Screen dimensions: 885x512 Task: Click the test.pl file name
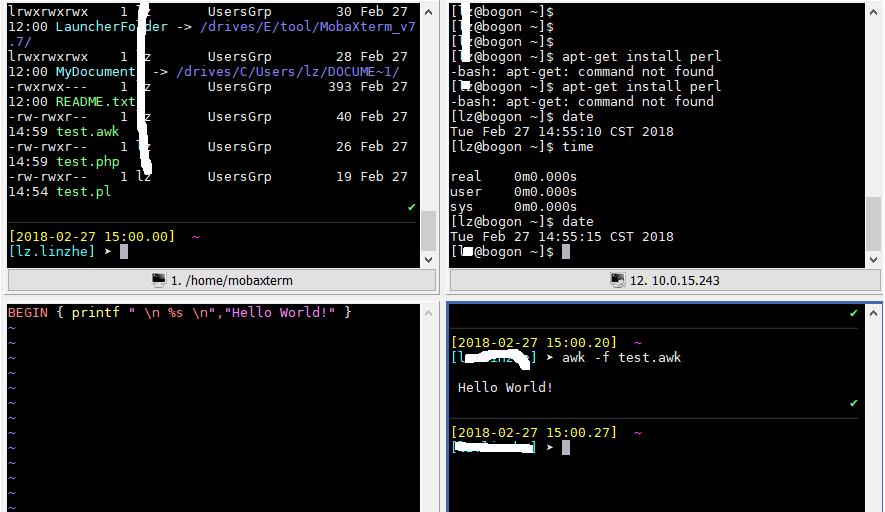pyautogui.click(x=84, y=191)
